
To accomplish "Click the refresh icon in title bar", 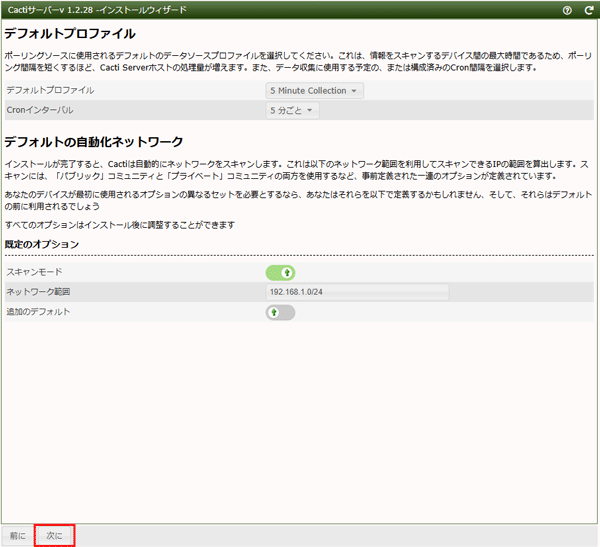I will click(589, 10).
